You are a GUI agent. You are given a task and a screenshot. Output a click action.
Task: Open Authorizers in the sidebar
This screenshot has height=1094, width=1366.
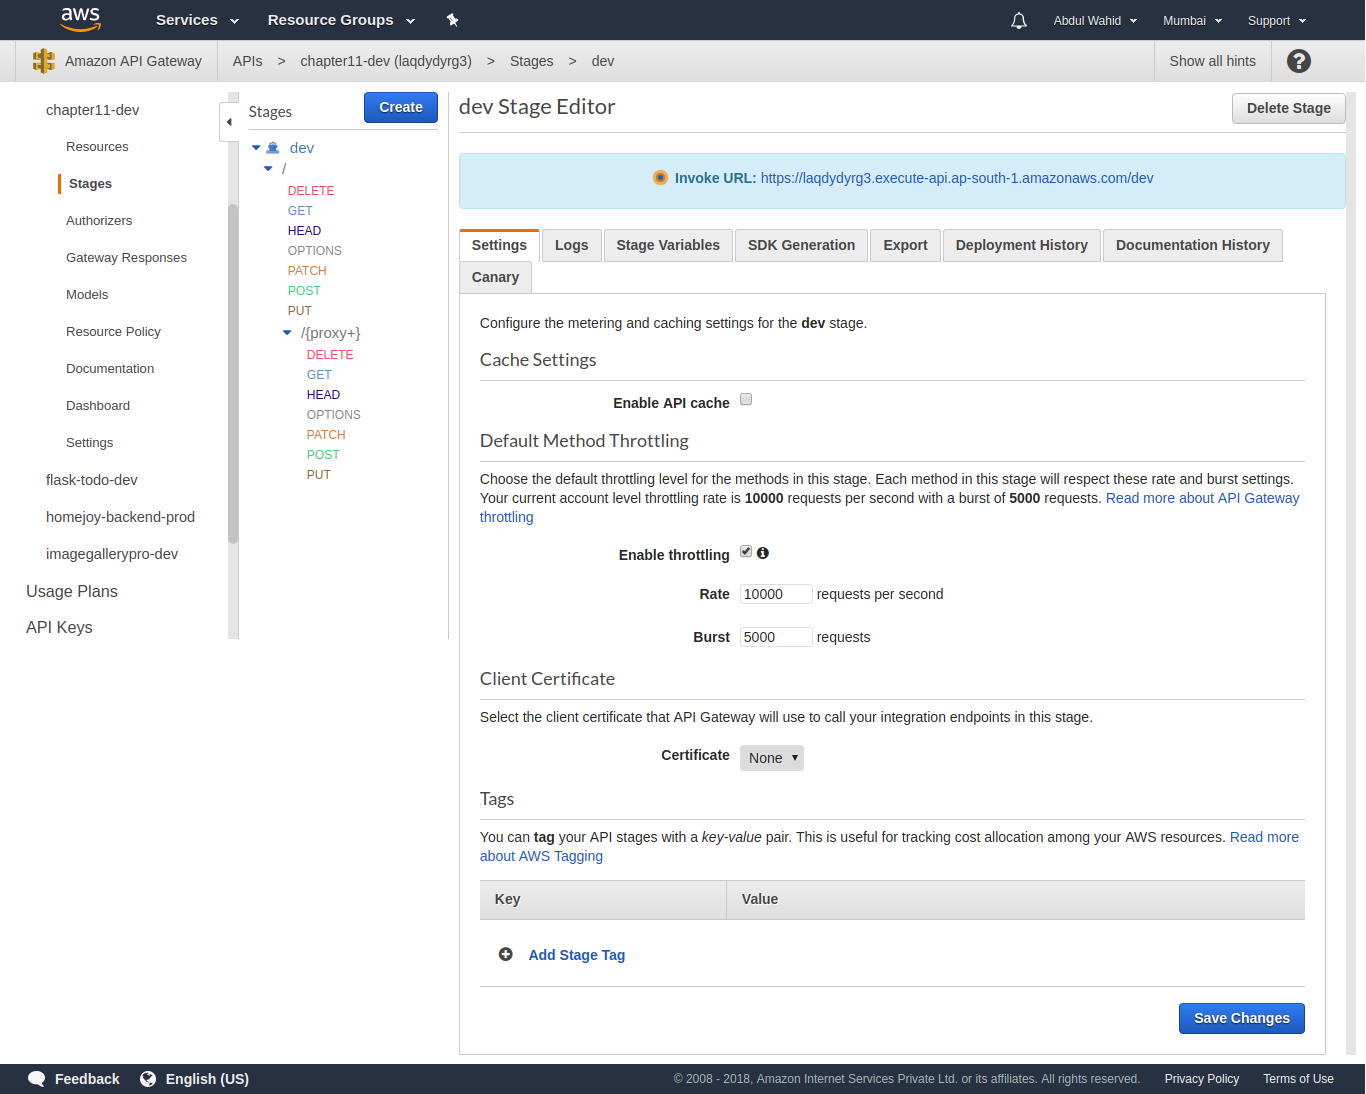pyautogui.click(x=99, y=221)
